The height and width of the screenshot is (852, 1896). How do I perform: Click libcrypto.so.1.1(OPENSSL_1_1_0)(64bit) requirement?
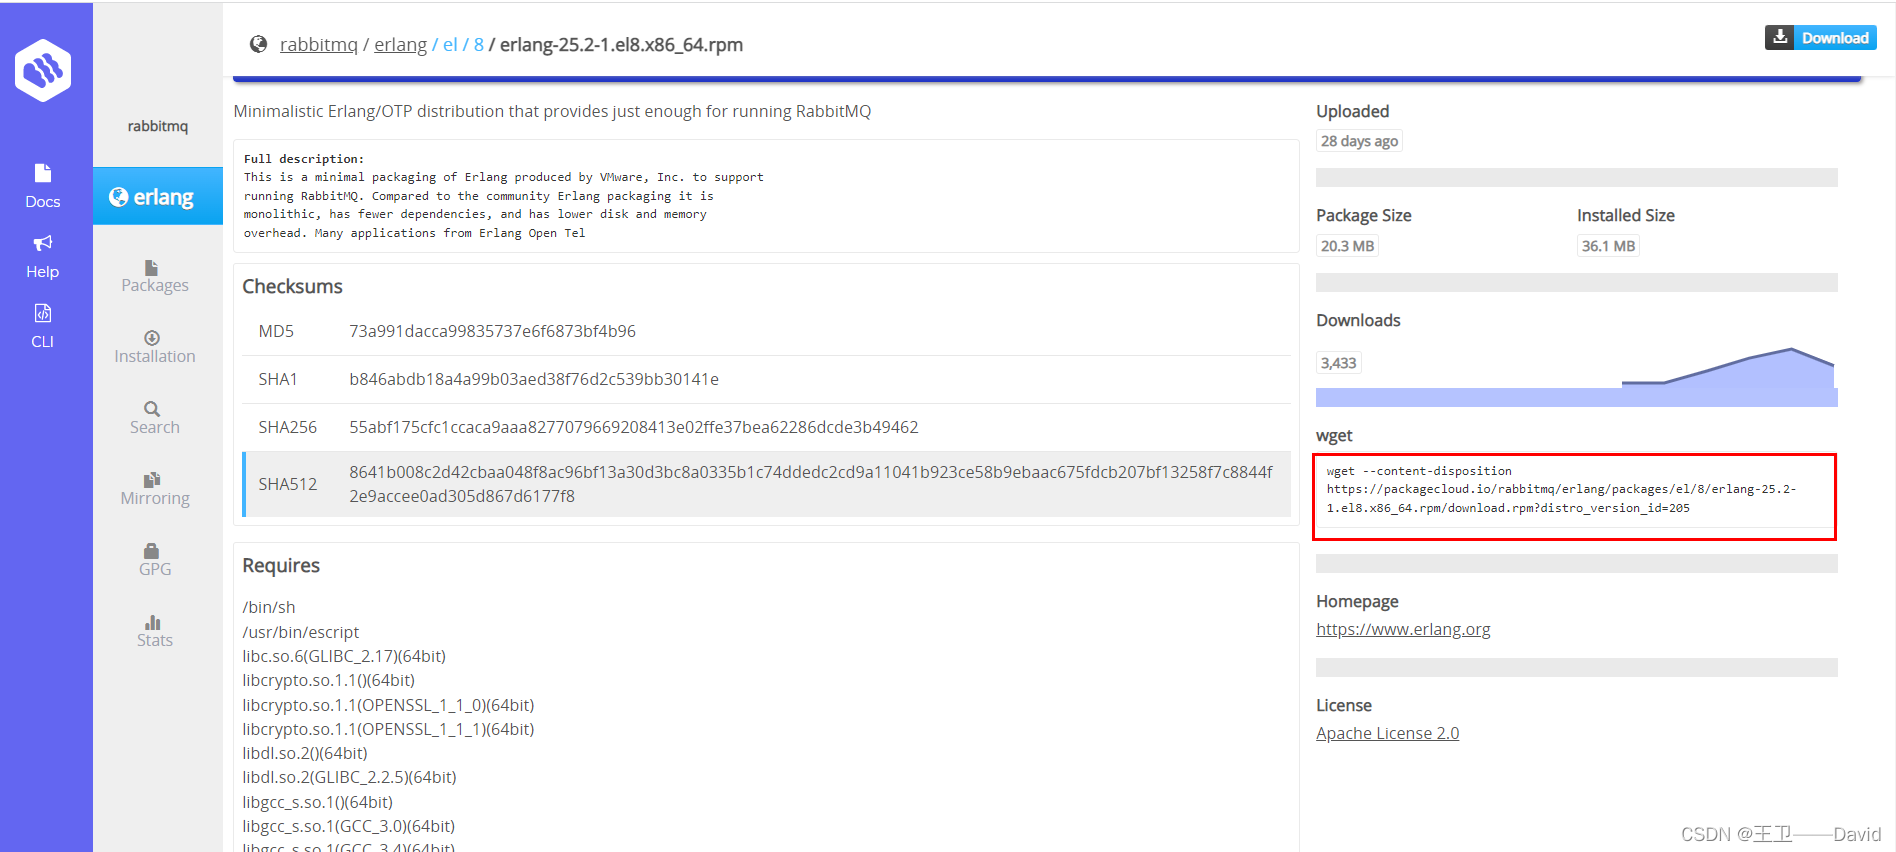coord(388,705)
